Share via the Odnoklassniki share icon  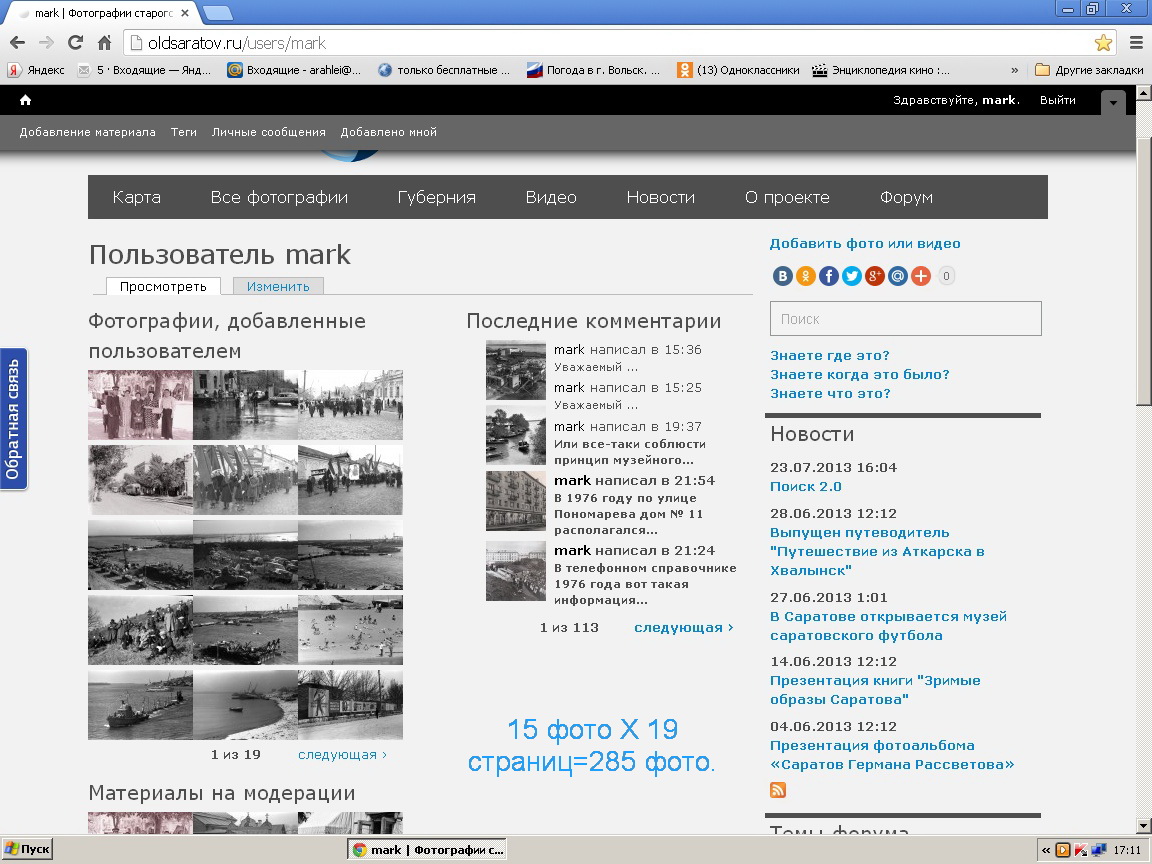(x=805, y=276)
